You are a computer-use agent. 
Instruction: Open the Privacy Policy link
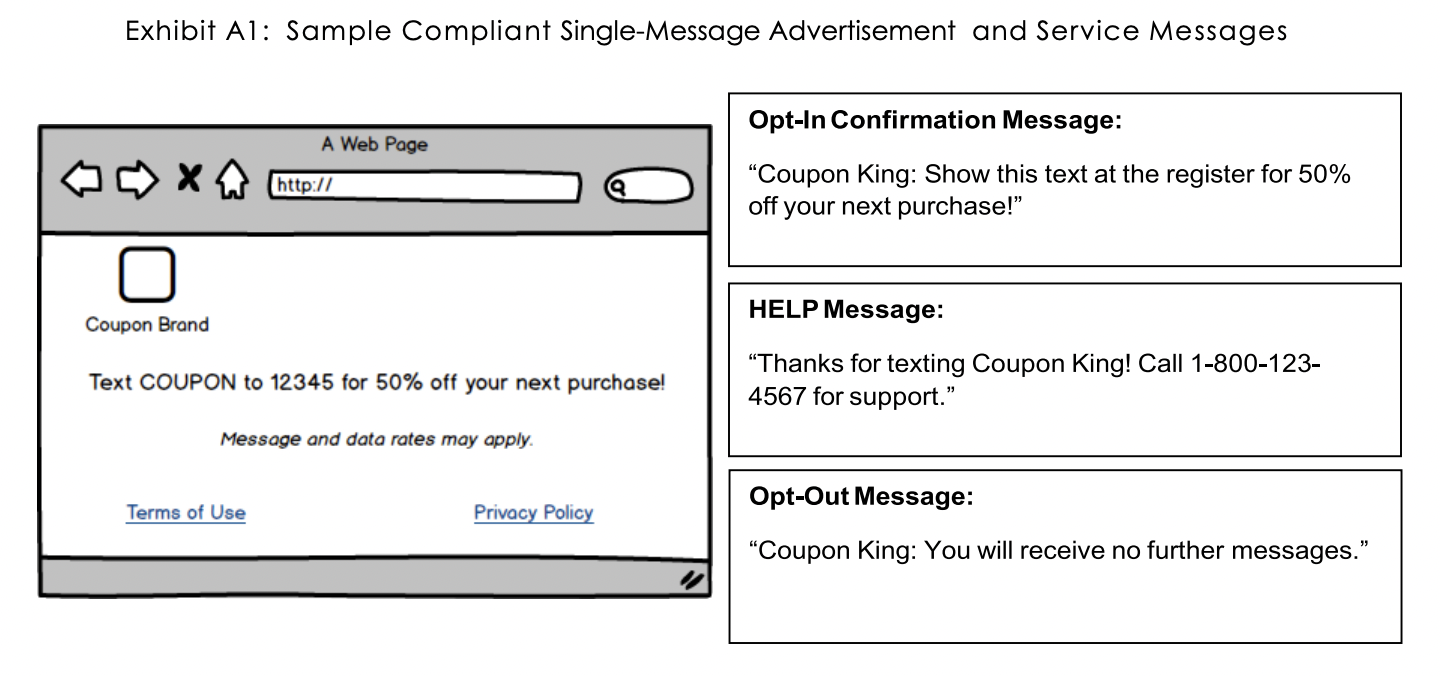pyautogui.click(x=533, y=513)
